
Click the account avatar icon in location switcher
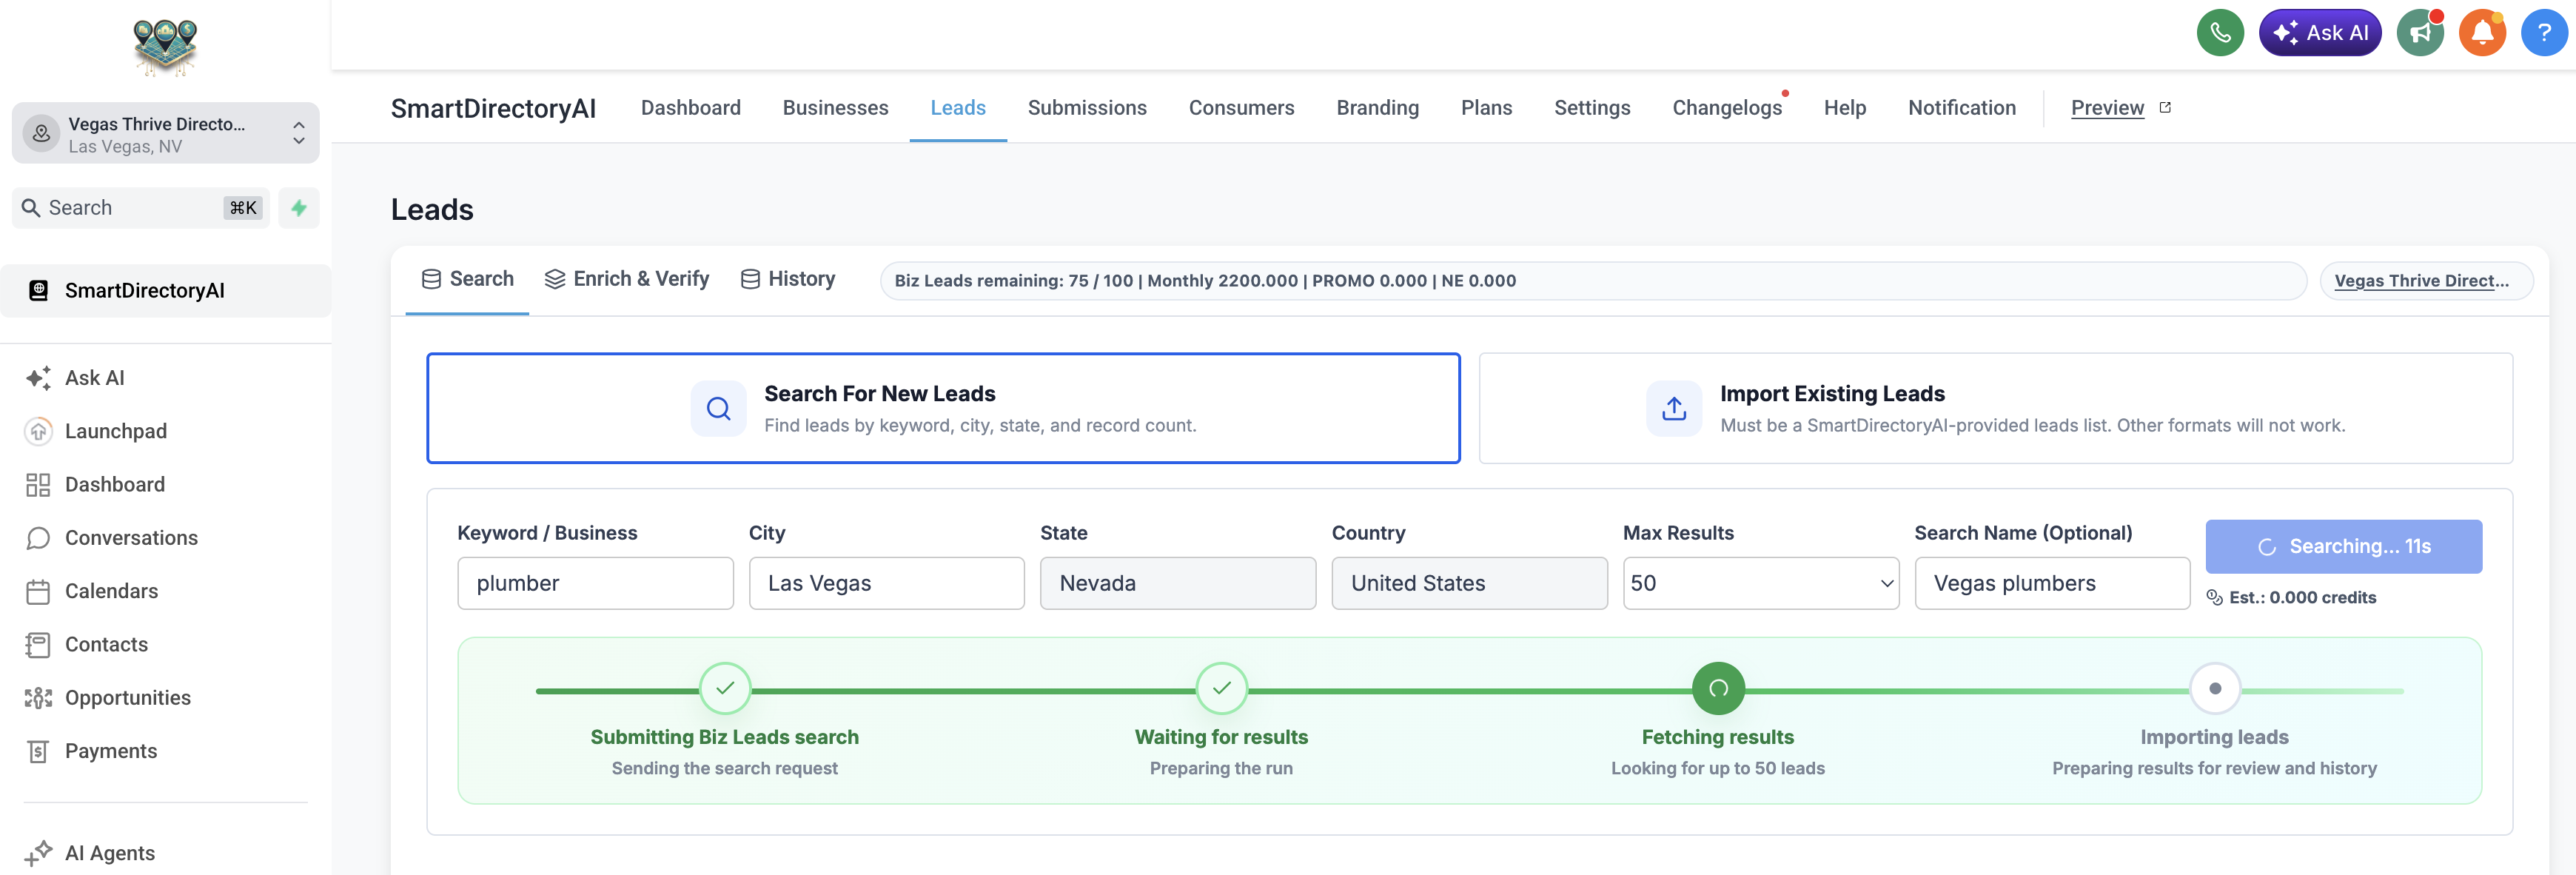[x=41, y=133]
